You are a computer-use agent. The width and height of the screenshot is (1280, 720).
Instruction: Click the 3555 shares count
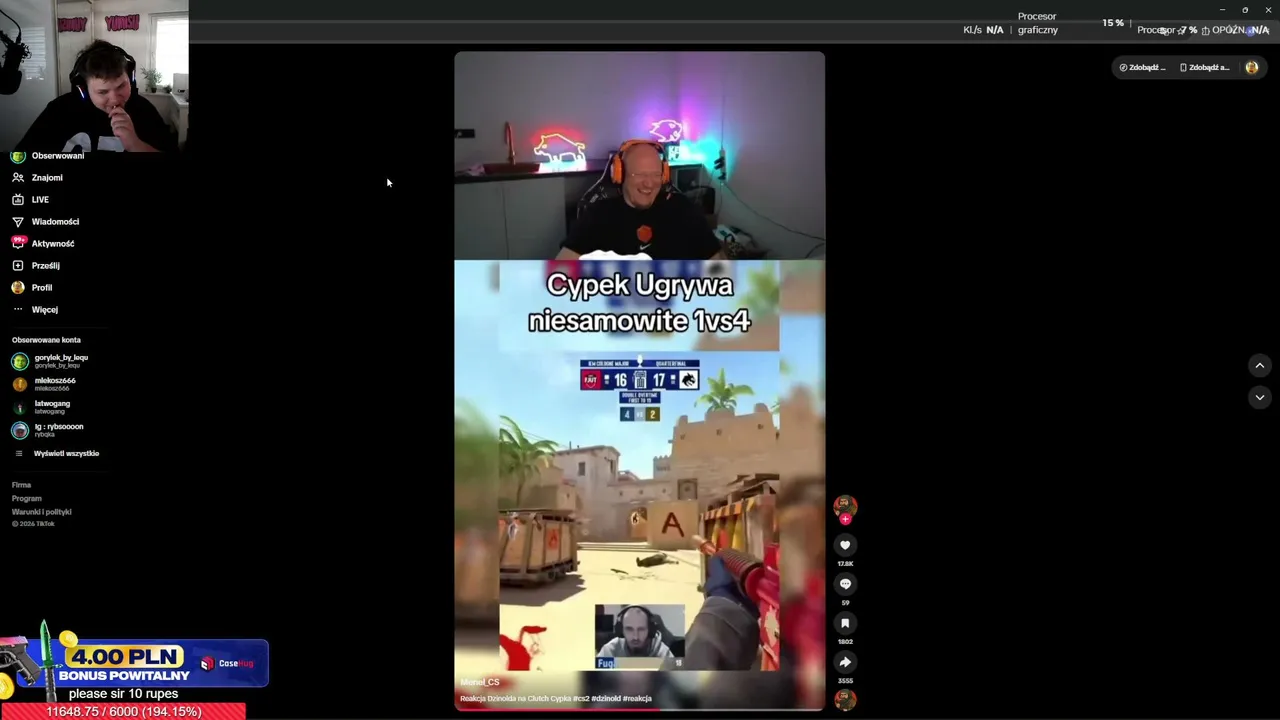point(845,681)
